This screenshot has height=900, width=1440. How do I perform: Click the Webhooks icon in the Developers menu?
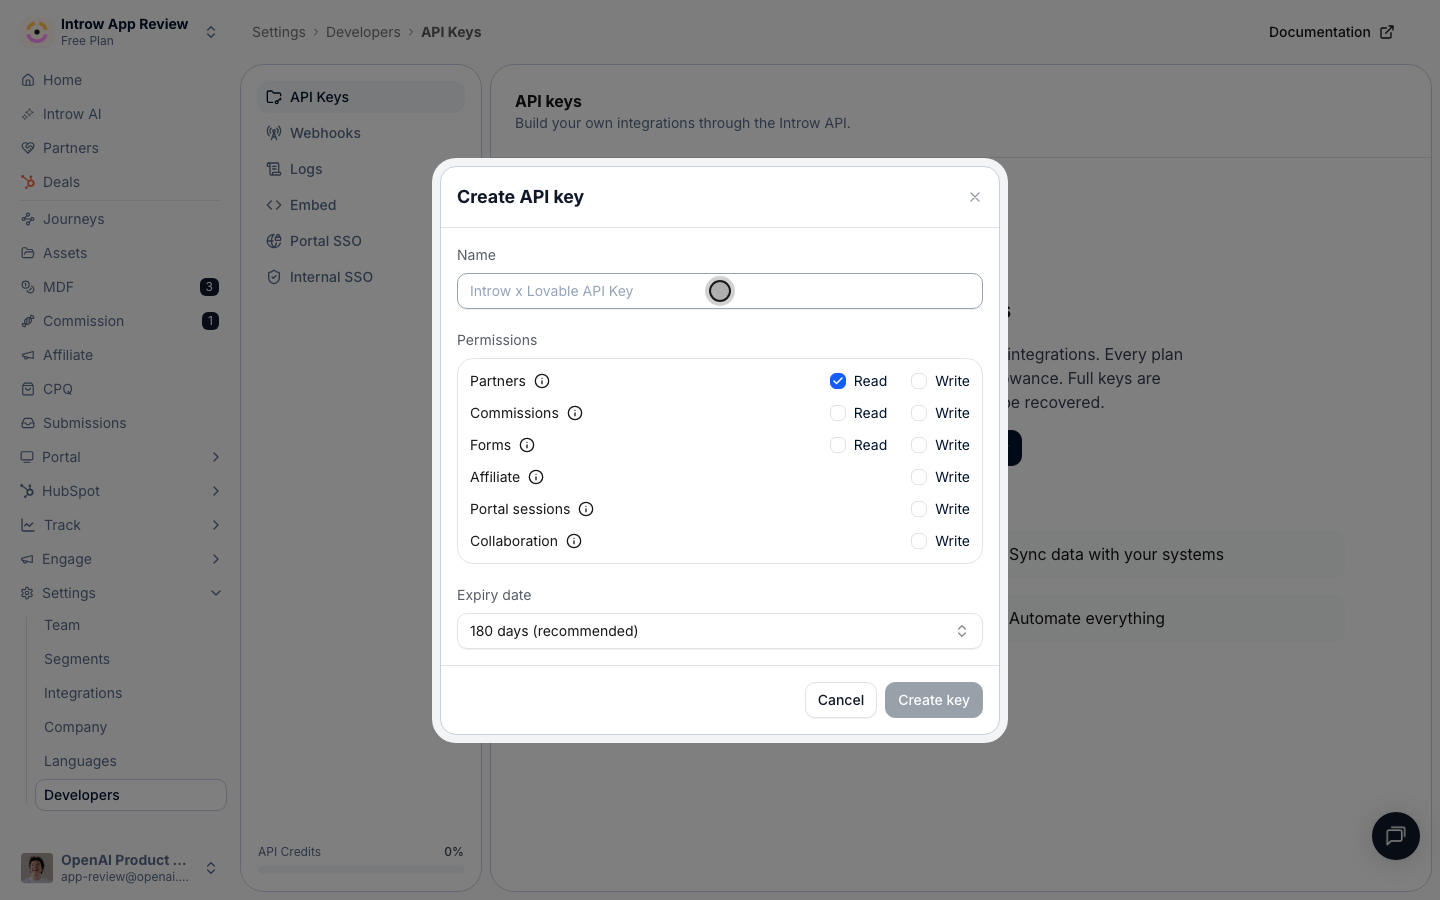pos(274,133)
